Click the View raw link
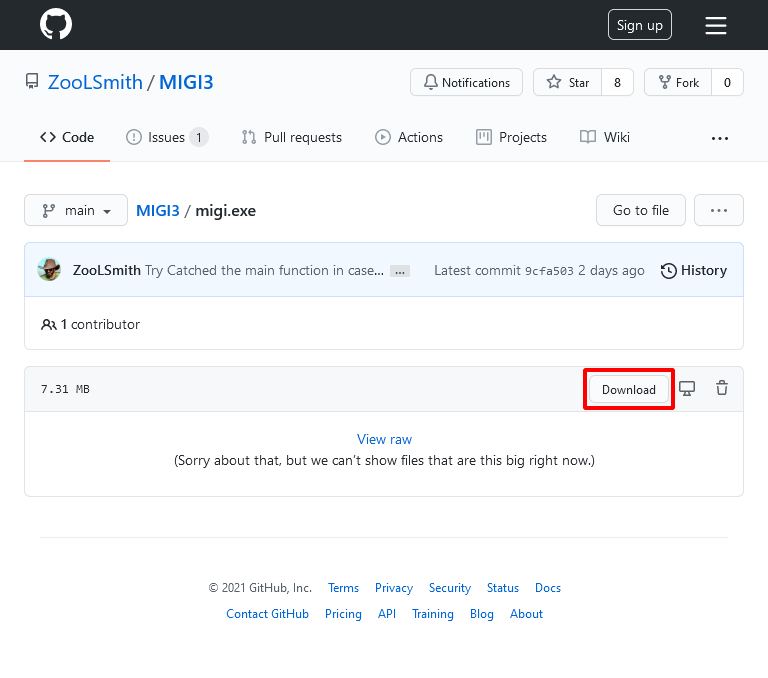 point(384,439)
